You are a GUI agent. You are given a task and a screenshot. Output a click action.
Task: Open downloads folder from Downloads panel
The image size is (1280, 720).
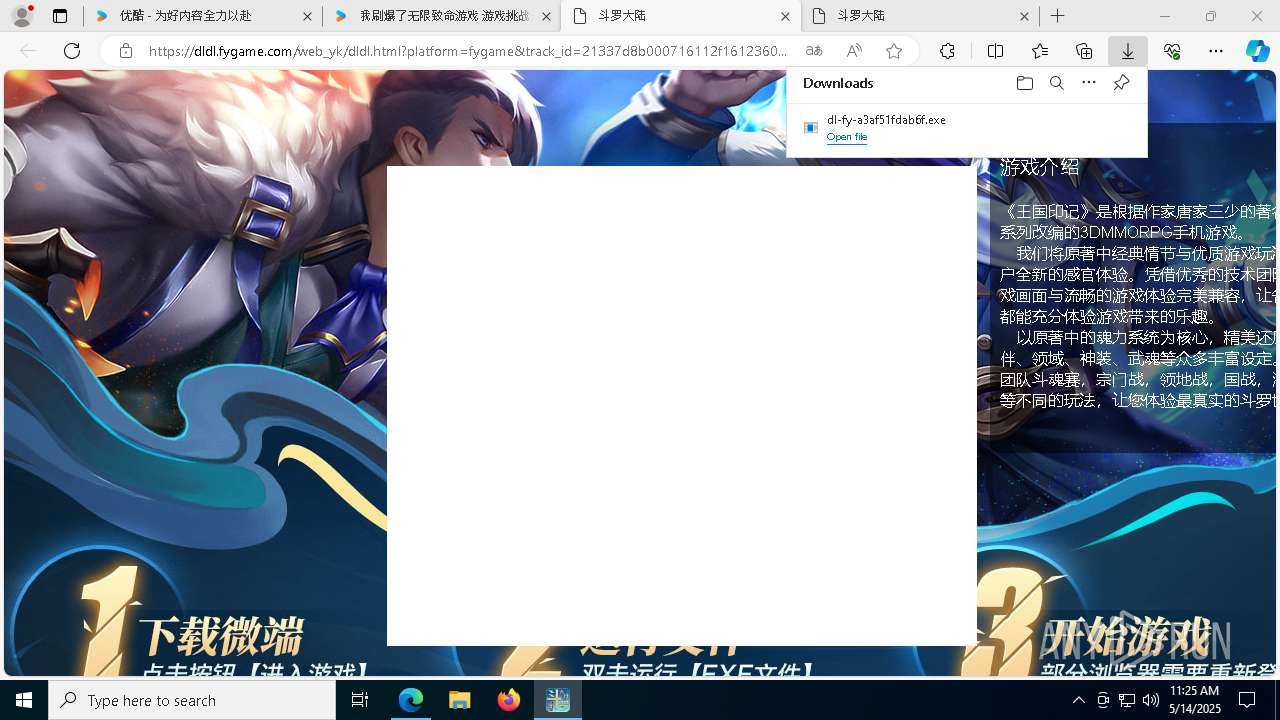(1024, 83)
